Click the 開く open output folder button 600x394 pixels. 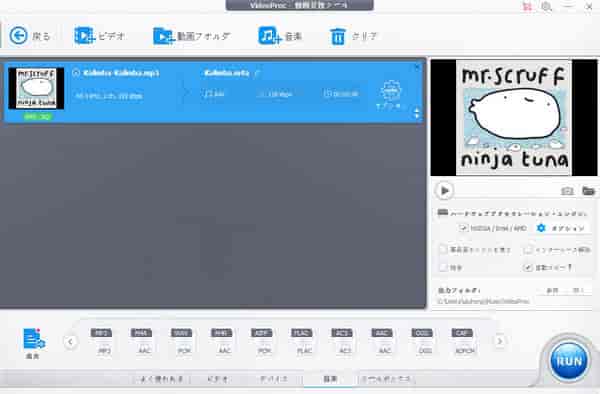[x=577, y=291]
